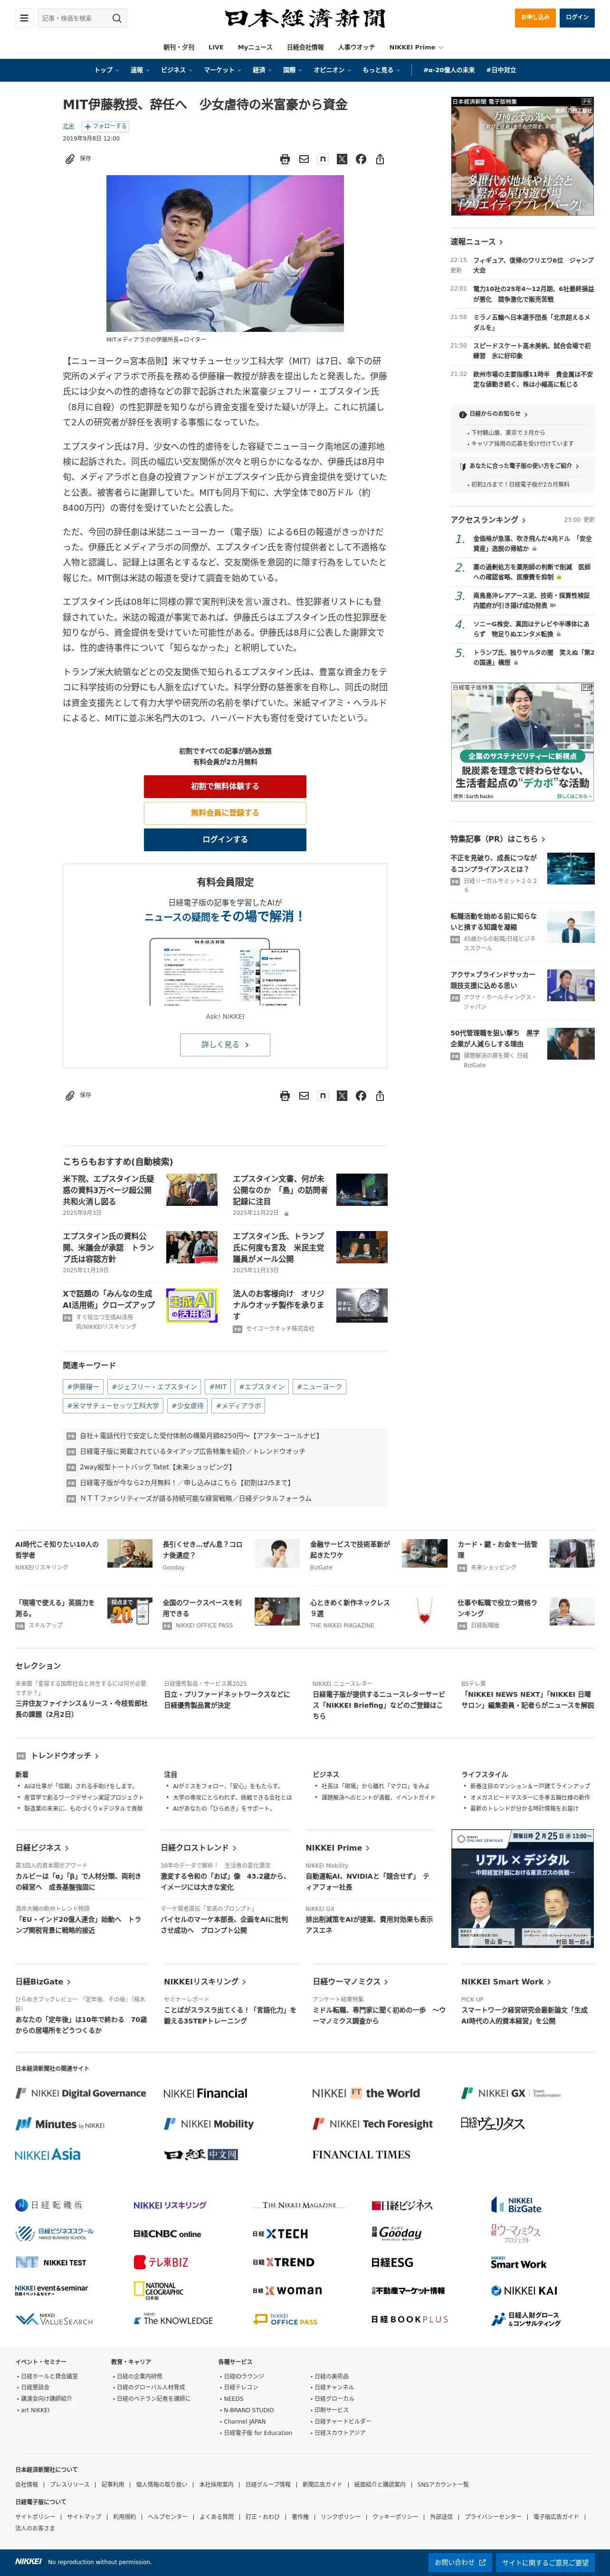
Task: Click the X icon below the article
Action: 342,1096
